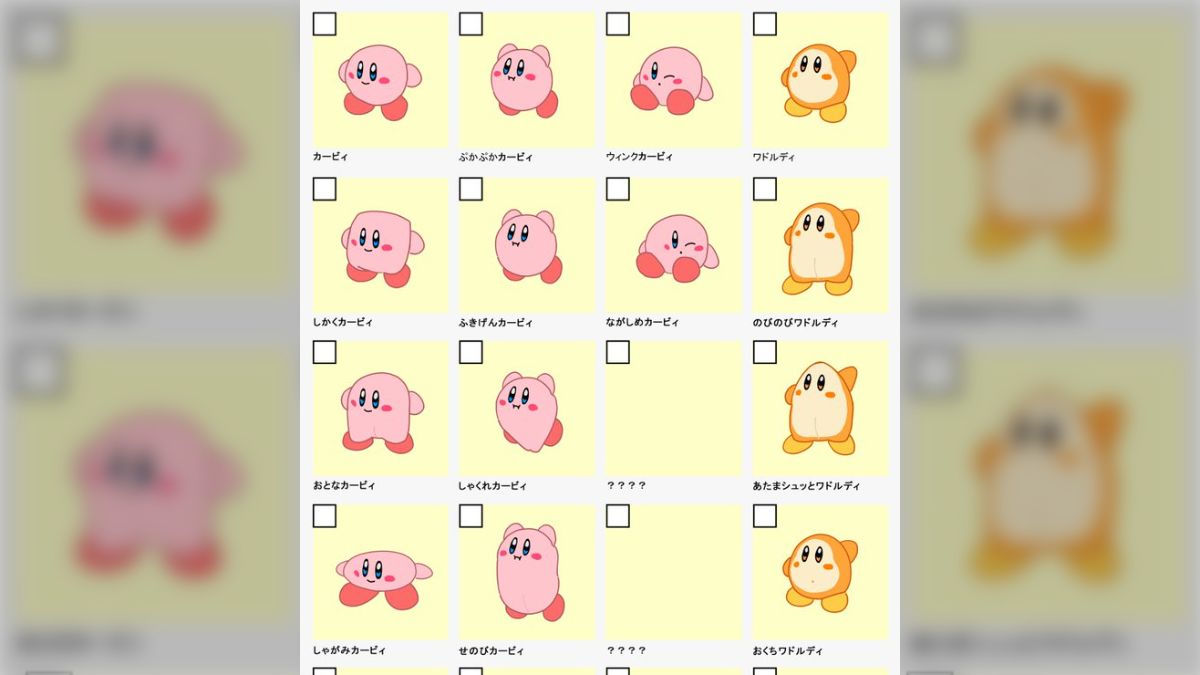Check the box for ふきげんカービィ
1200x675 pixels.
[471, 189]
